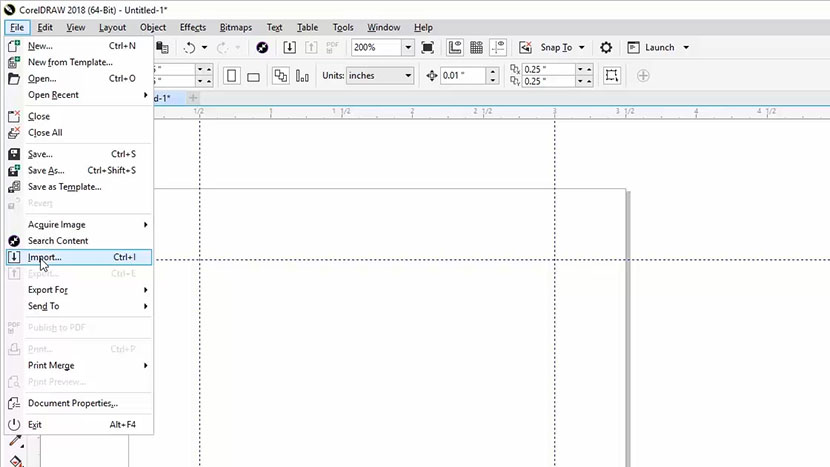Click the Search Content toolbar icon
Screen dimensions: 830x467
click(x=262, y=47)
